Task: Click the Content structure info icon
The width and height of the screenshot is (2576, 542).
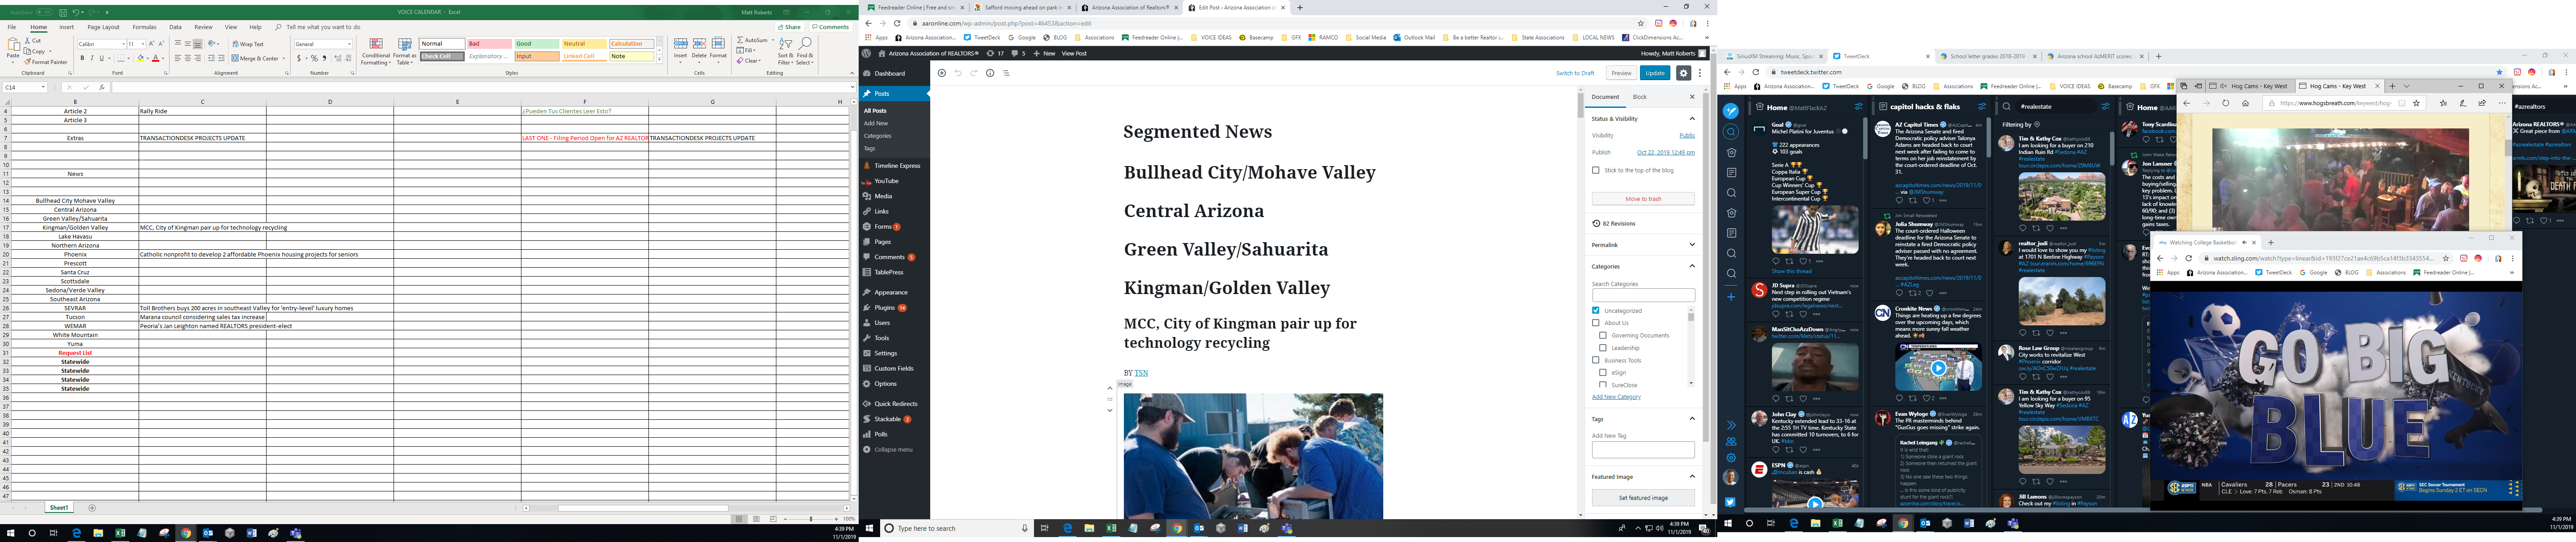Action: coord(990,73)
